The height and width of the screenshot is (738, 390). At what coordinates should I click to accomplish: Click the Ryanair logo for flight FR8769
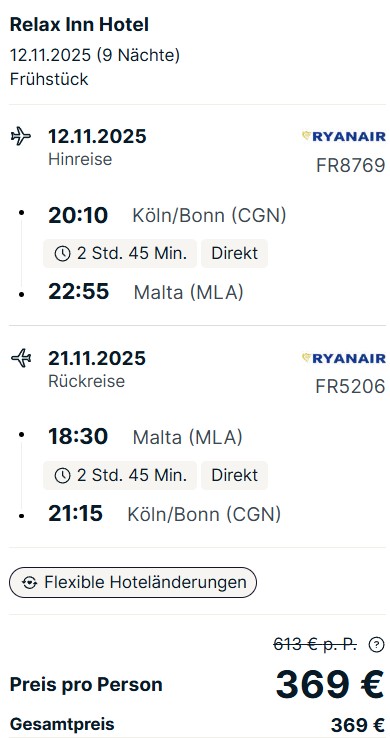tap(343, 136)
